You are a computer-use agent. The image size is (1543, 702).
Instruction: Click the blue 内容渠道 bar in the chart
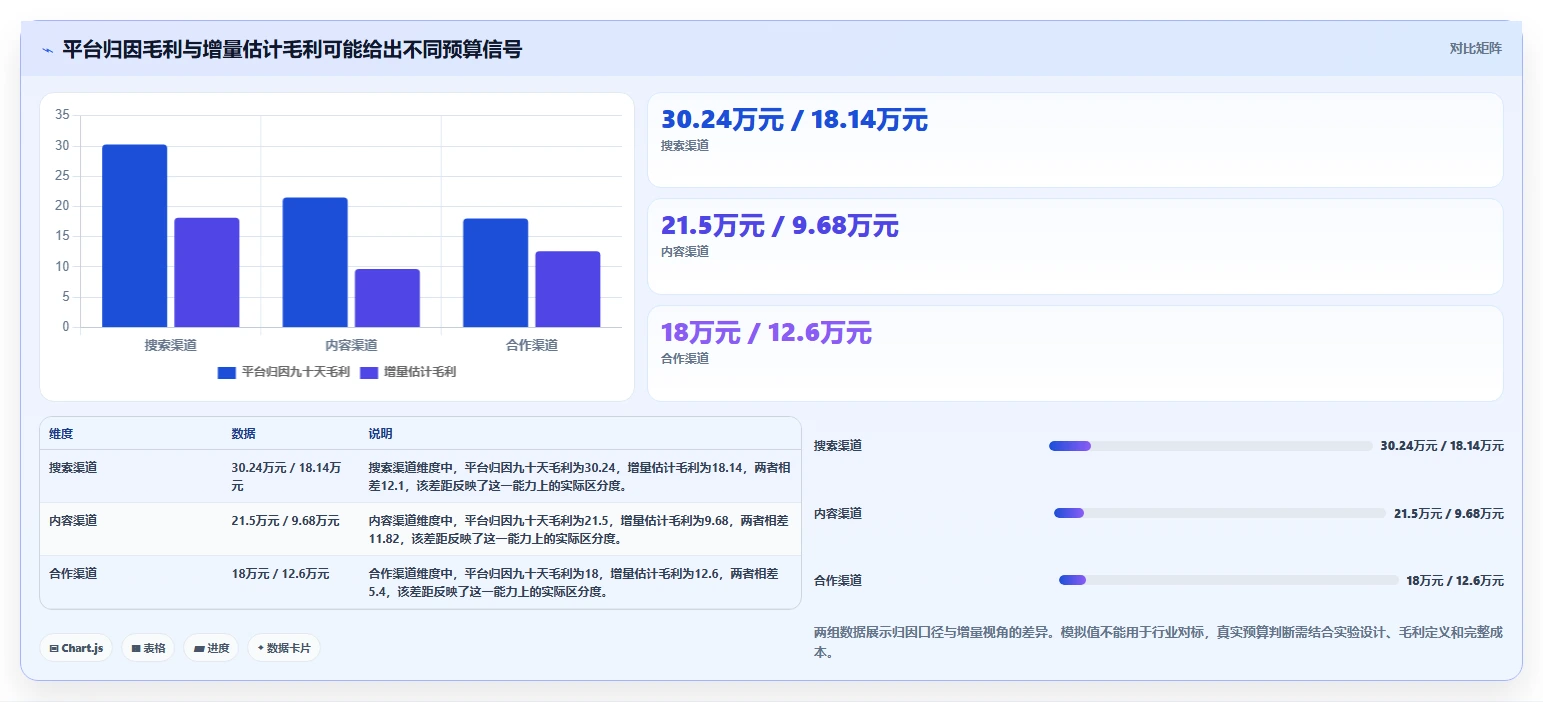[315, 262]
